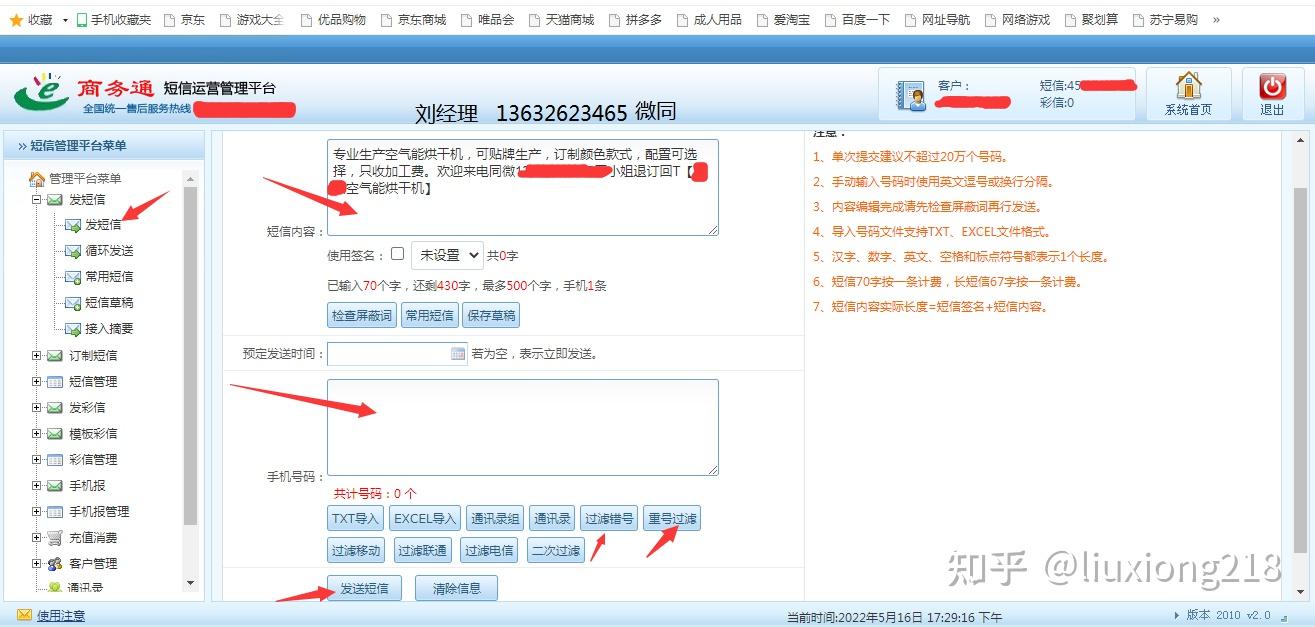Open the bookmarks overflow » chevron
The width and height of the screenshot is (1315, 627).
[x=1216, y=20]
